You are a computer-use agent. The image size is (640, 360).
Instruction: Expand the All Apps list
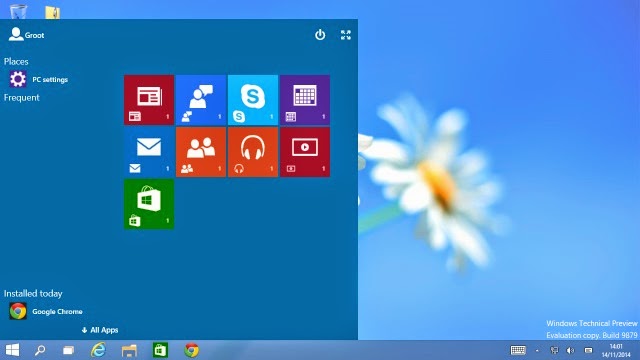tap(100, 330)
